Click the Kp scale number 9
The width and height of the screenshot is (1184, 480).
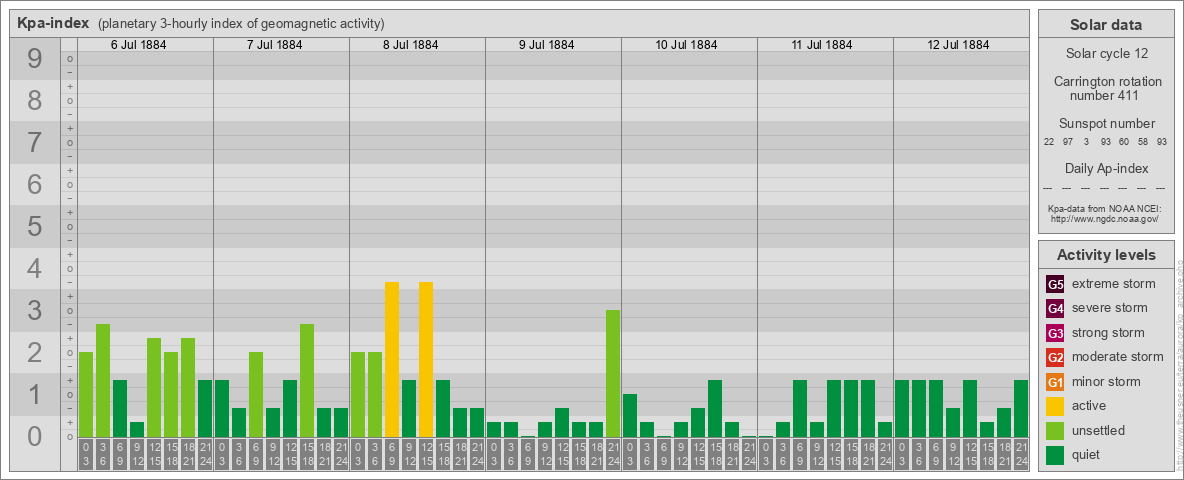[x=35, y=58]
